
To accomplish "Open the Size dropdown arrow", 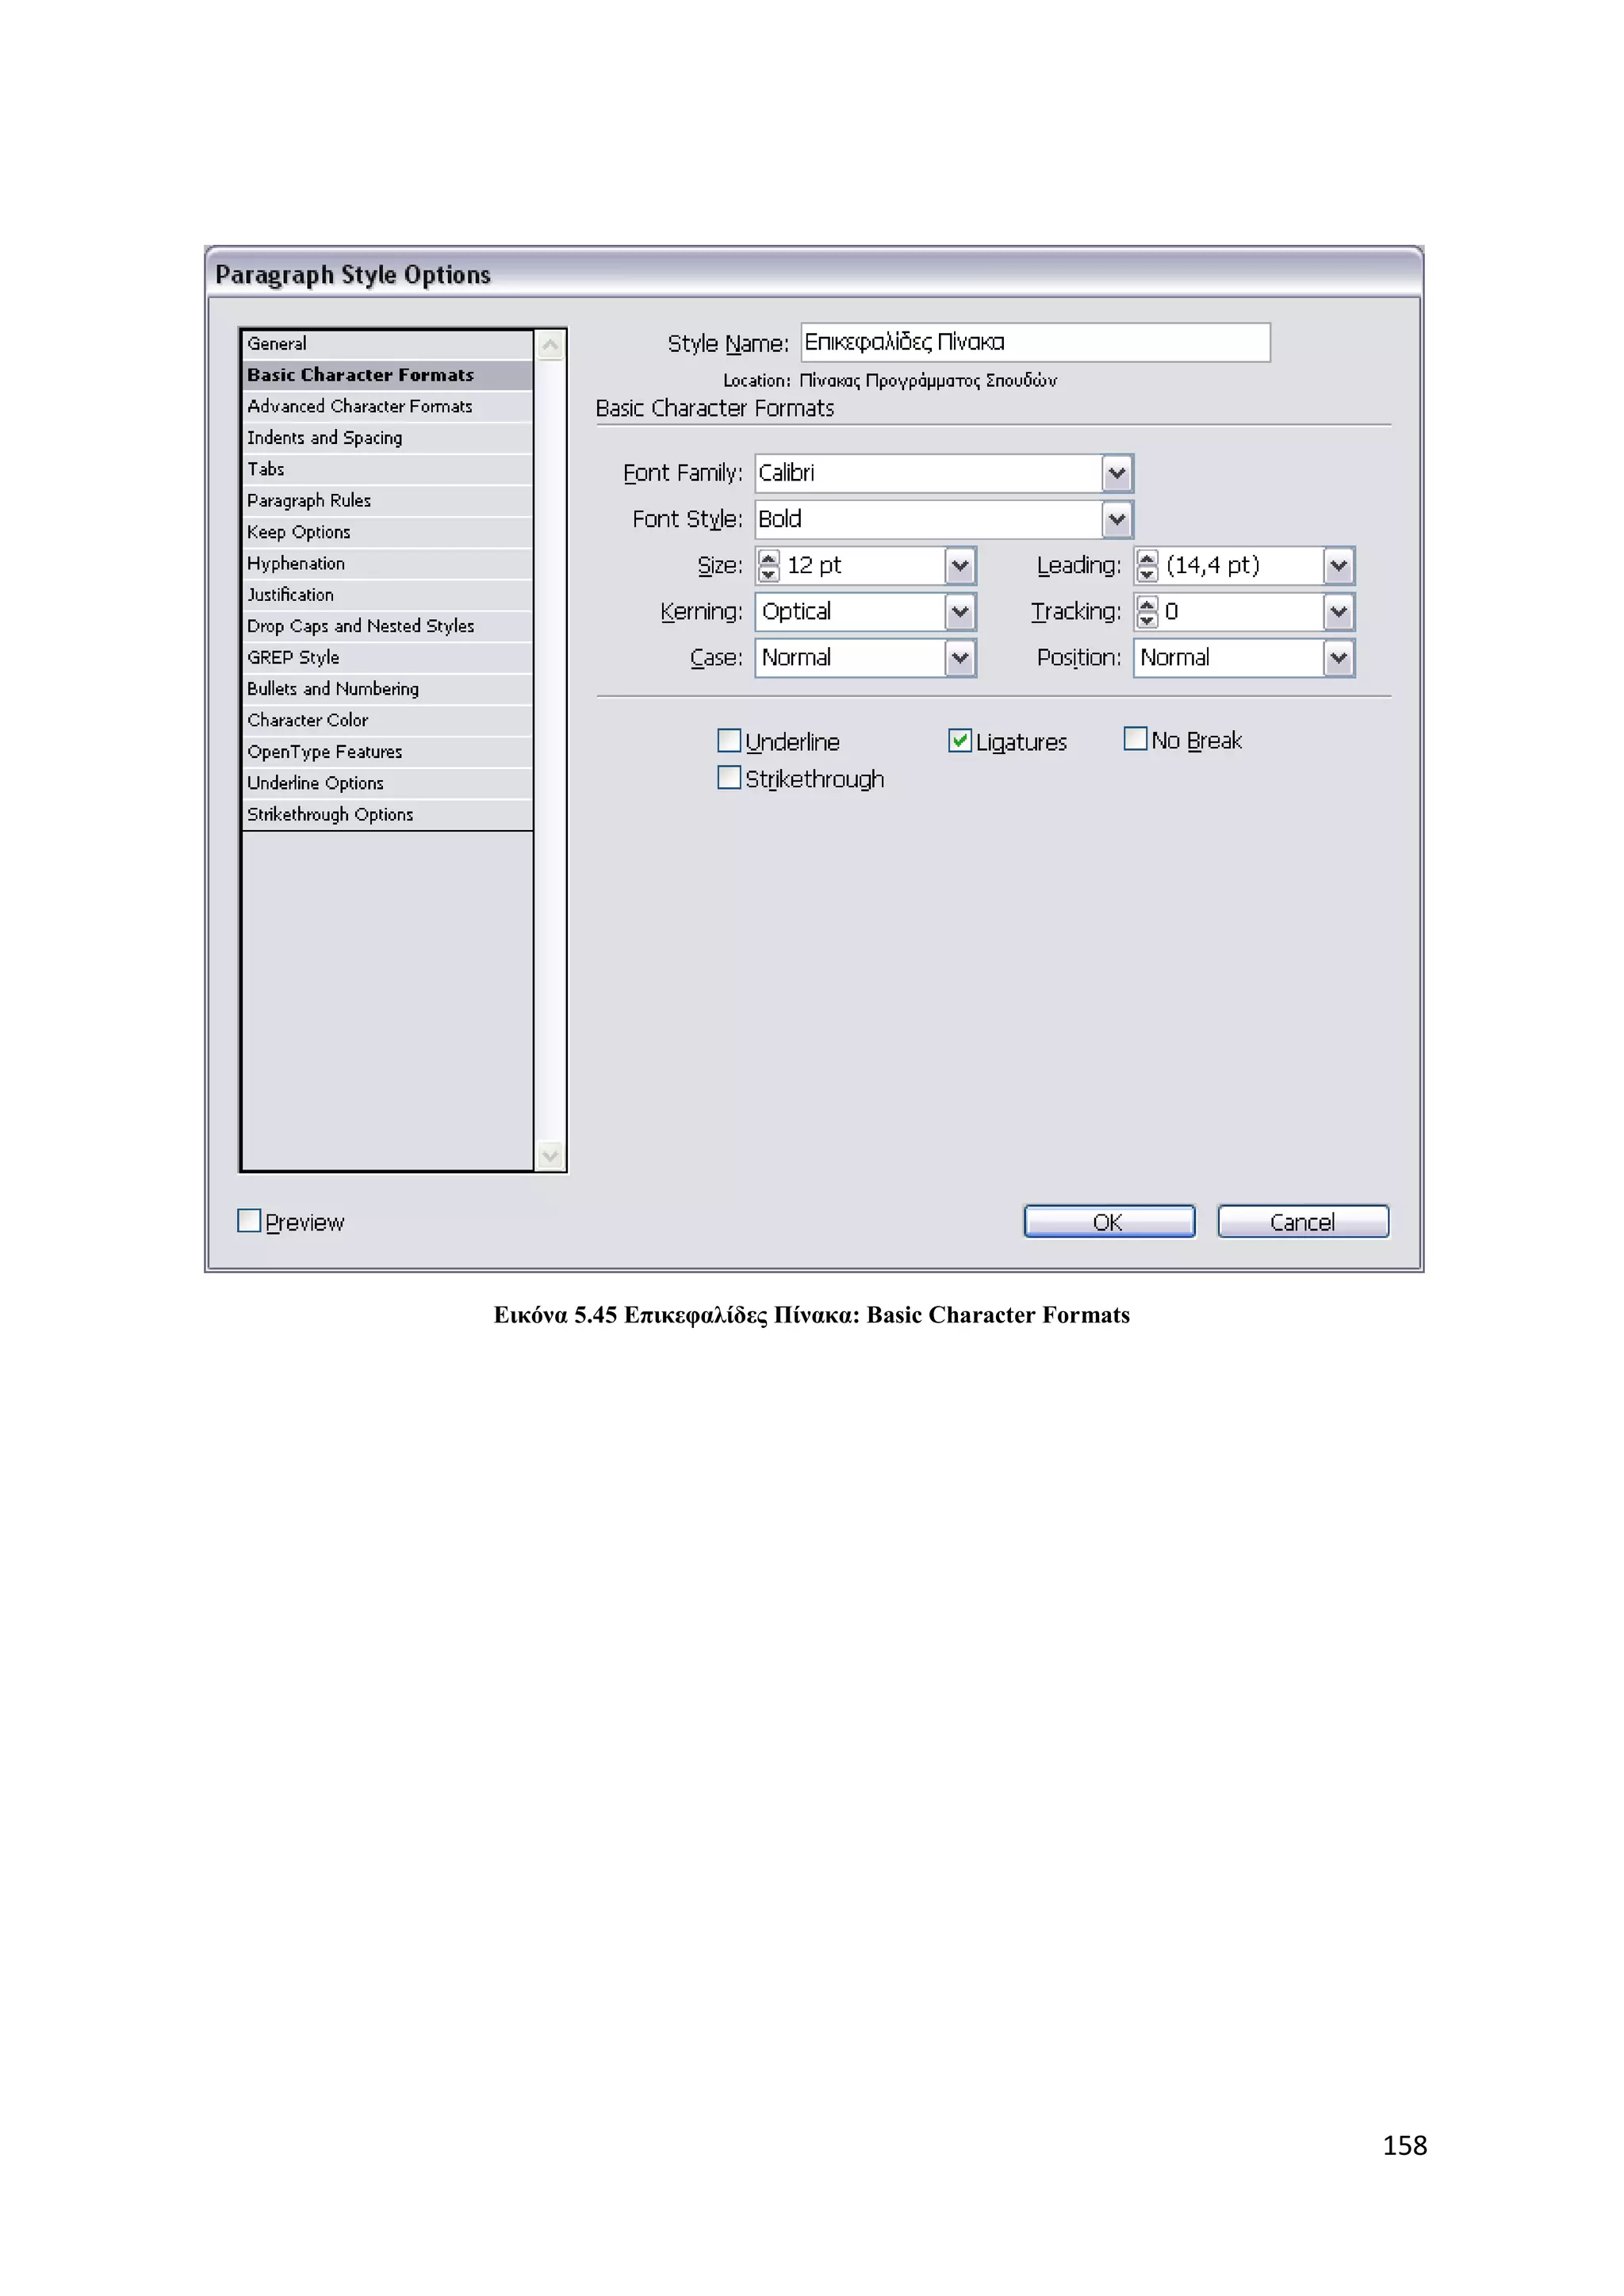I will pyautogui.click(x=960, y=566).
